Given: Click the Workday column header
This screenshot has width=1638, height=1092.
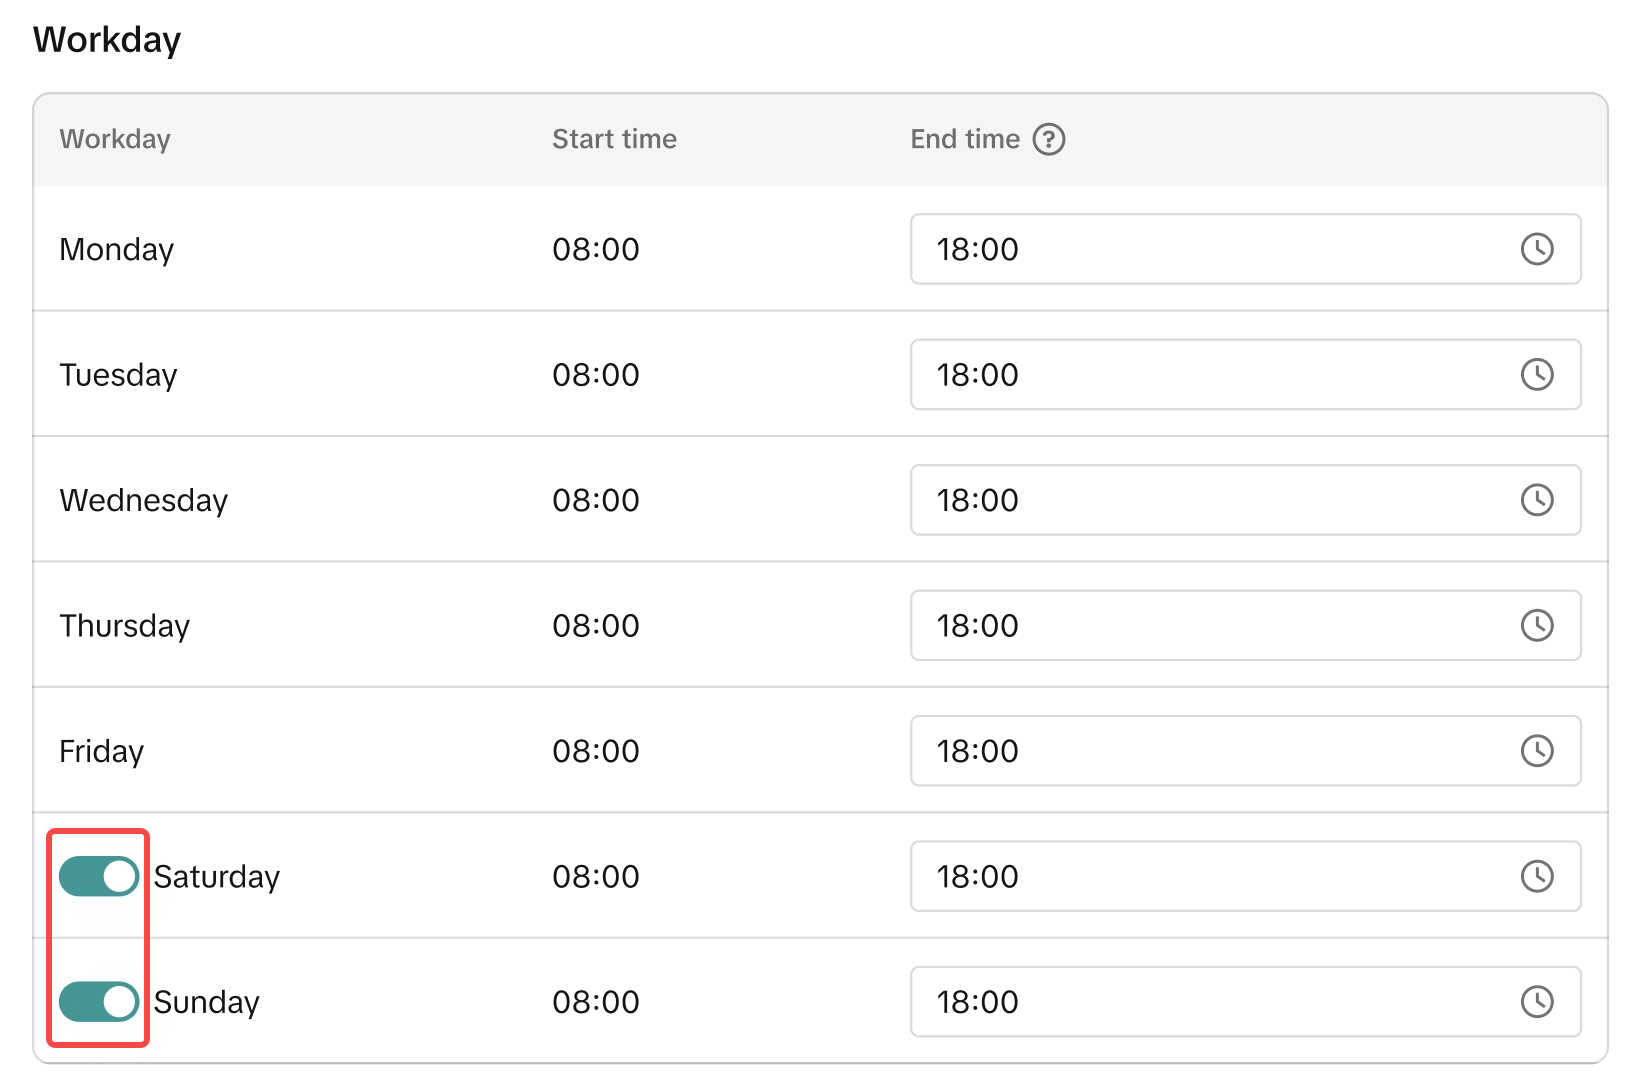Looking at the screenshot, I should pos(115,139).
